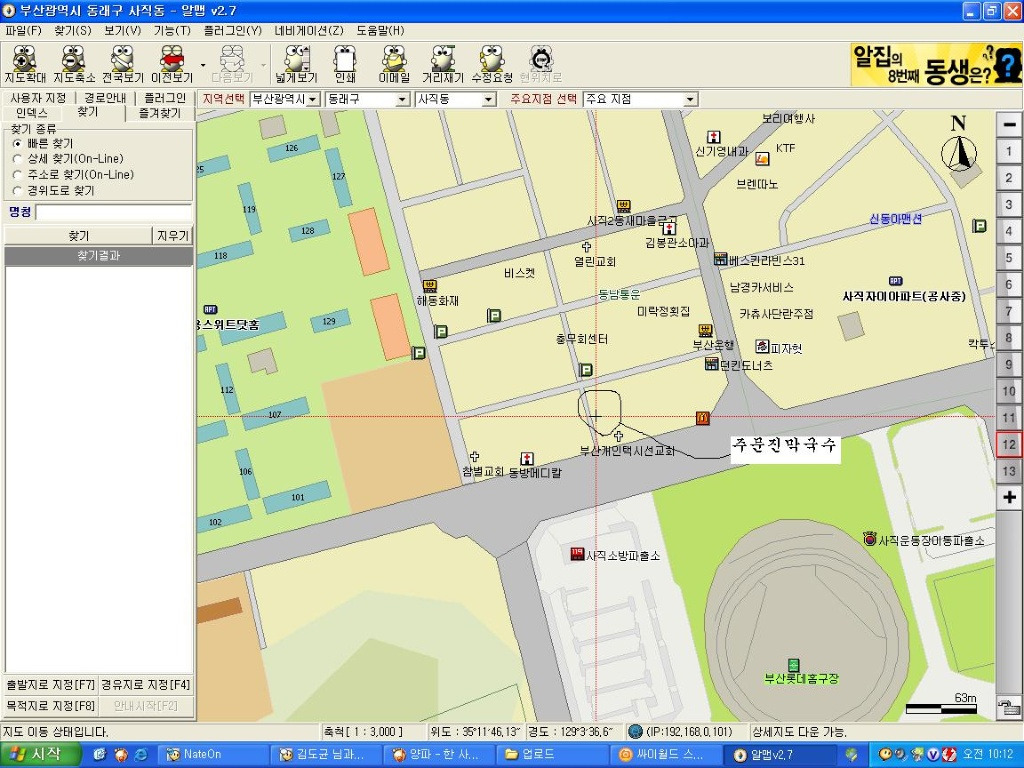Click the 동방메디칼 hospital icon on map

[527, 458]
